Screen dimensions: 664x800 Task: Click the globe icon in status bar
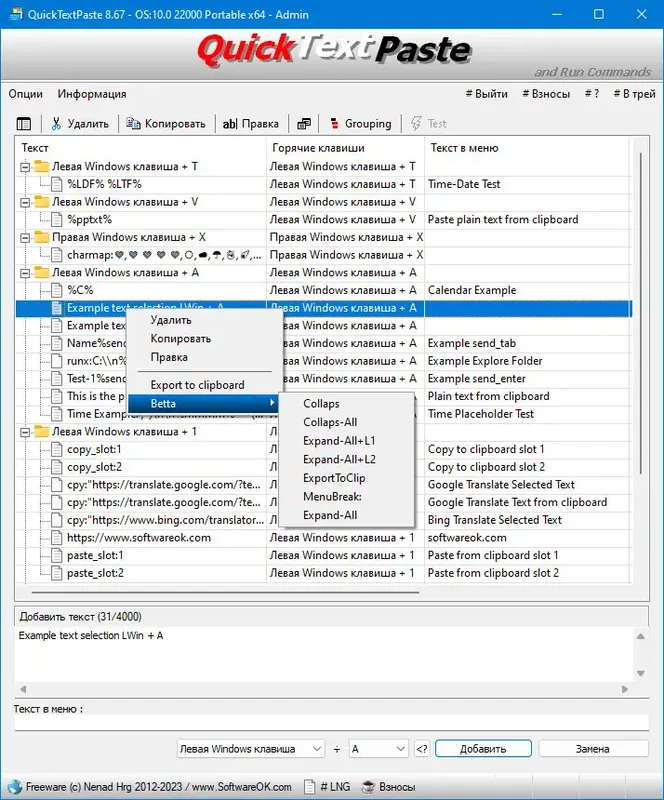pos(14,787)
